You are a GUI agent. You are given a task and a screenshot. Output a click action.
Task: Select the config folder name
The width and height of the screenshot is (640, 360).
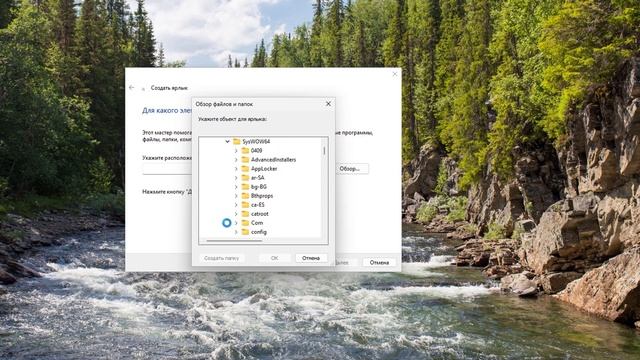point(259,231)
